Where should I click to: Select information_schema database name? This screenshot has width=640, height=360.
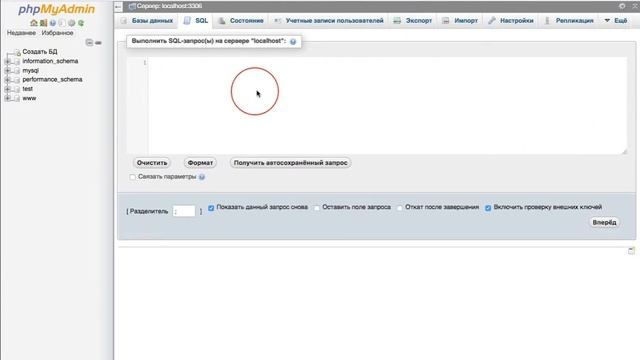50,61
